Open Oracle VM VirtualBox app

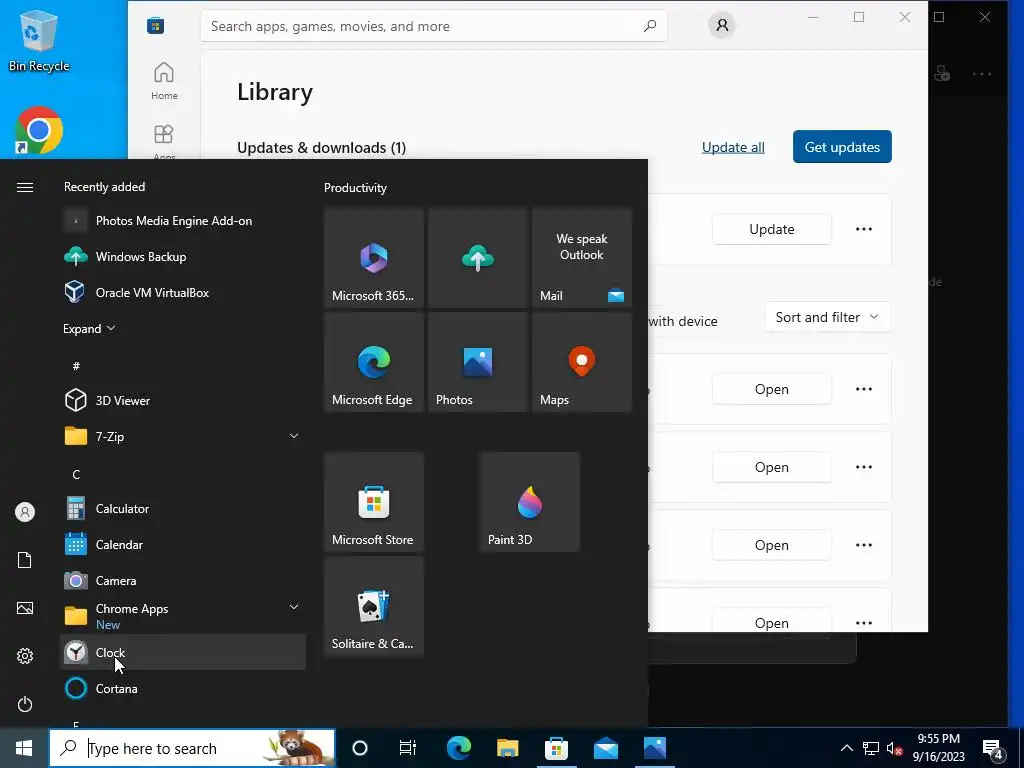183,293
